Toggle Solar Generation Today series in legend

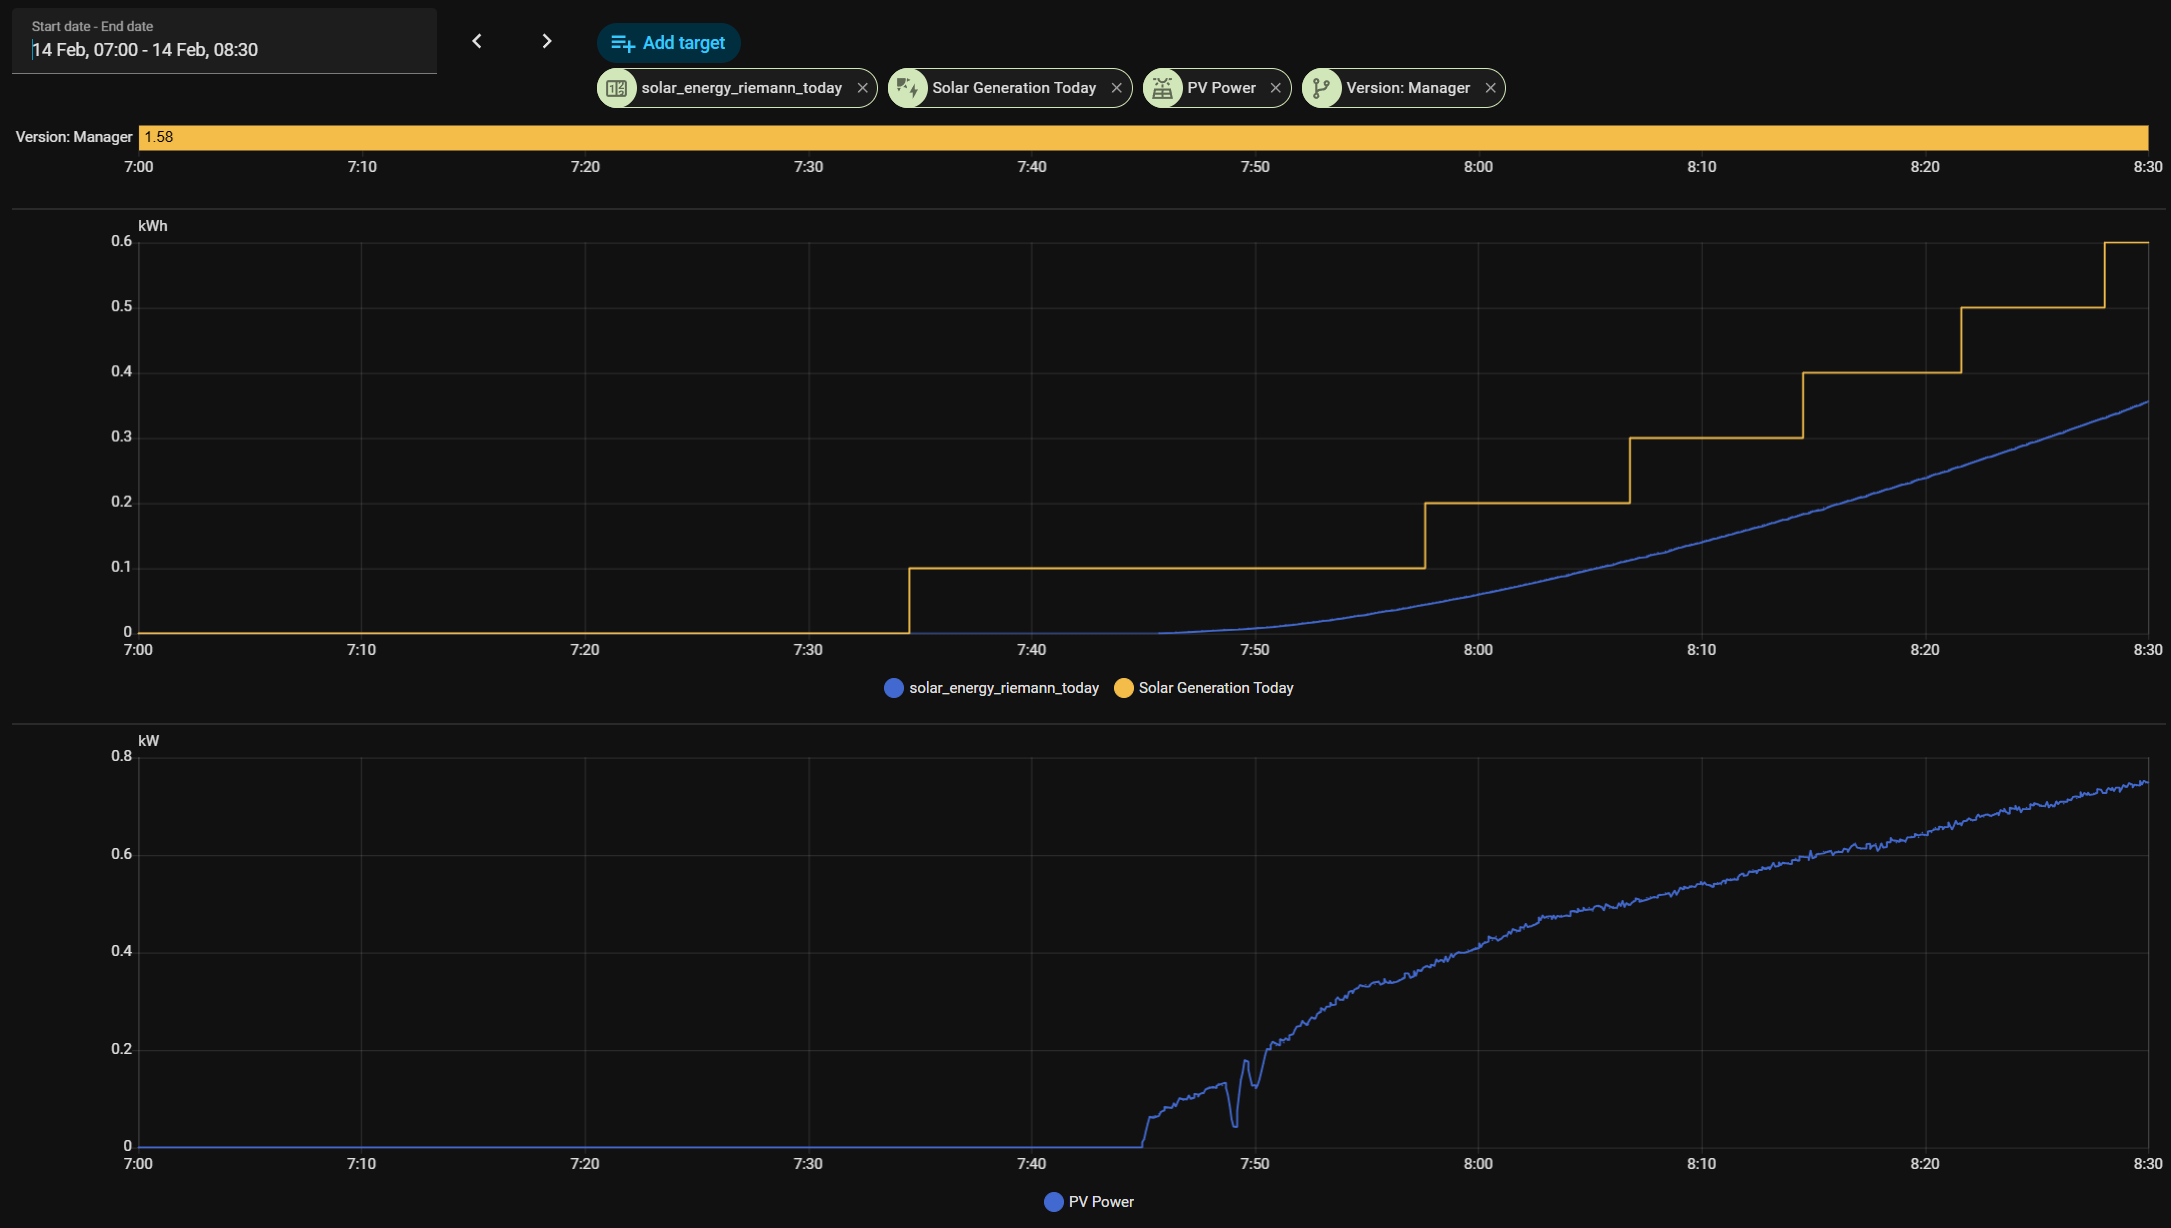pyautogui.click(x=1215, y=688)
